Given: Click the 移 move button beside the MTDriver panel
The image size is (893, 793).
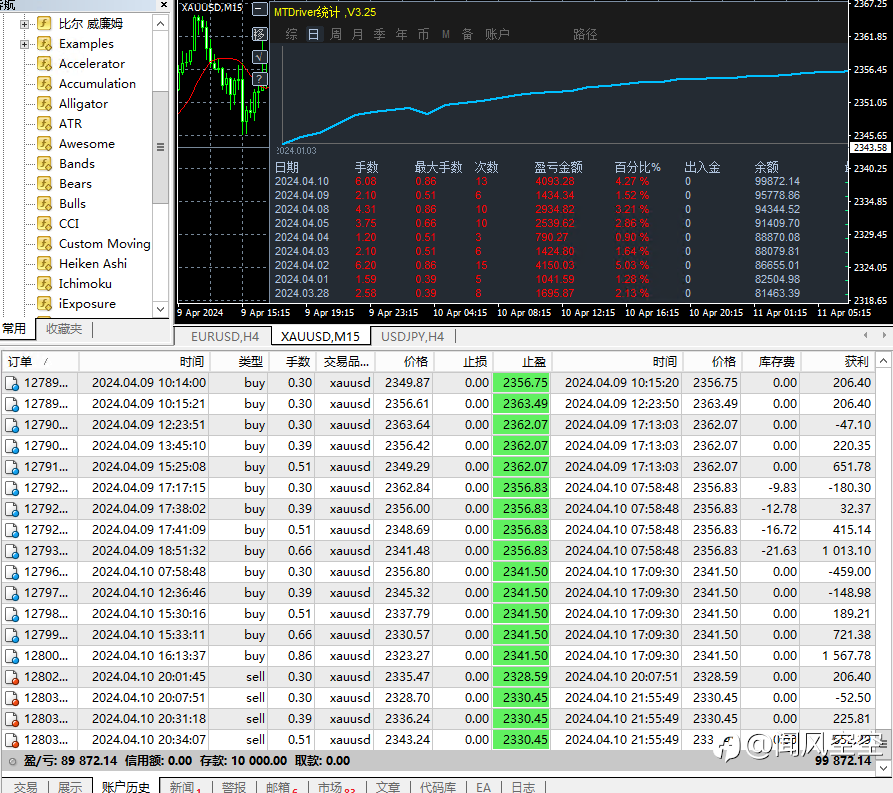Looking at the screenshot, I should point(260,34).
